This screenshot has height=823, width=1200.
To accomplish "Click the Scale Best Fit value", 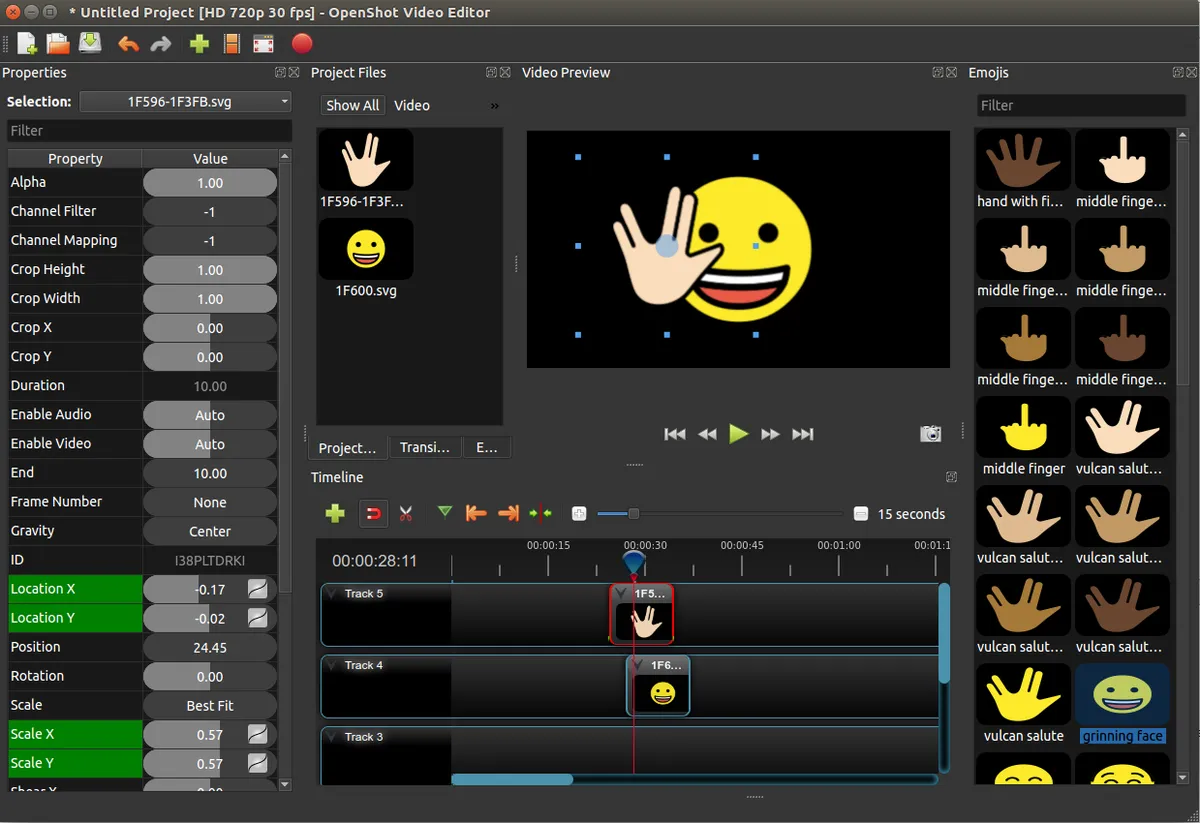I will click(x=210, y=705).
